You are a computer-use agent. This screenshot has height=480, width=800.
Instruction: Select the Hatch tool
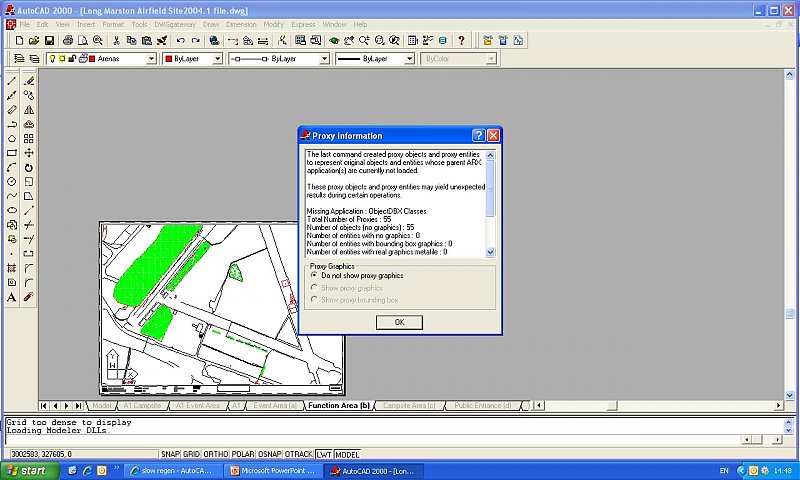pos(12,268)
